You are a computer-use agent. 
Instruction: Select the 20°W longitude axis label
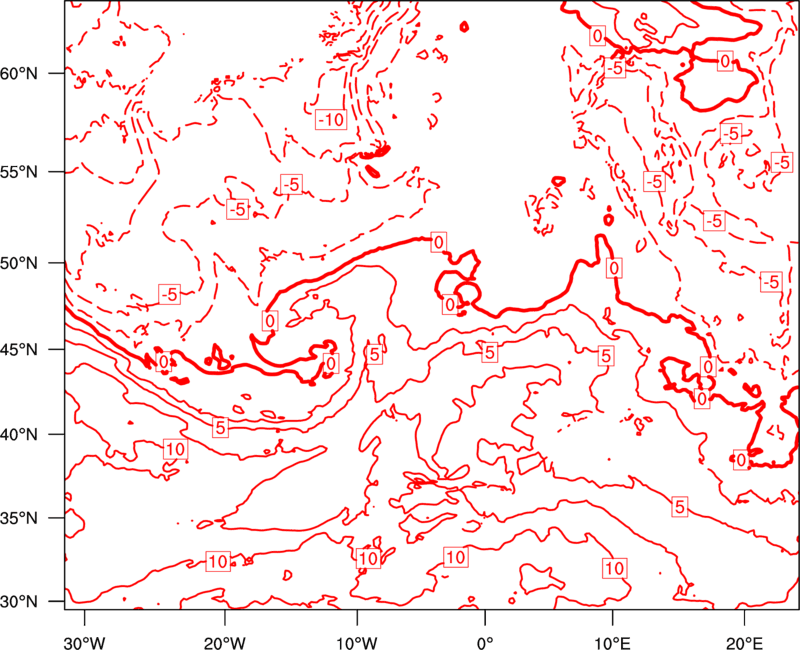tap(225, 643)
